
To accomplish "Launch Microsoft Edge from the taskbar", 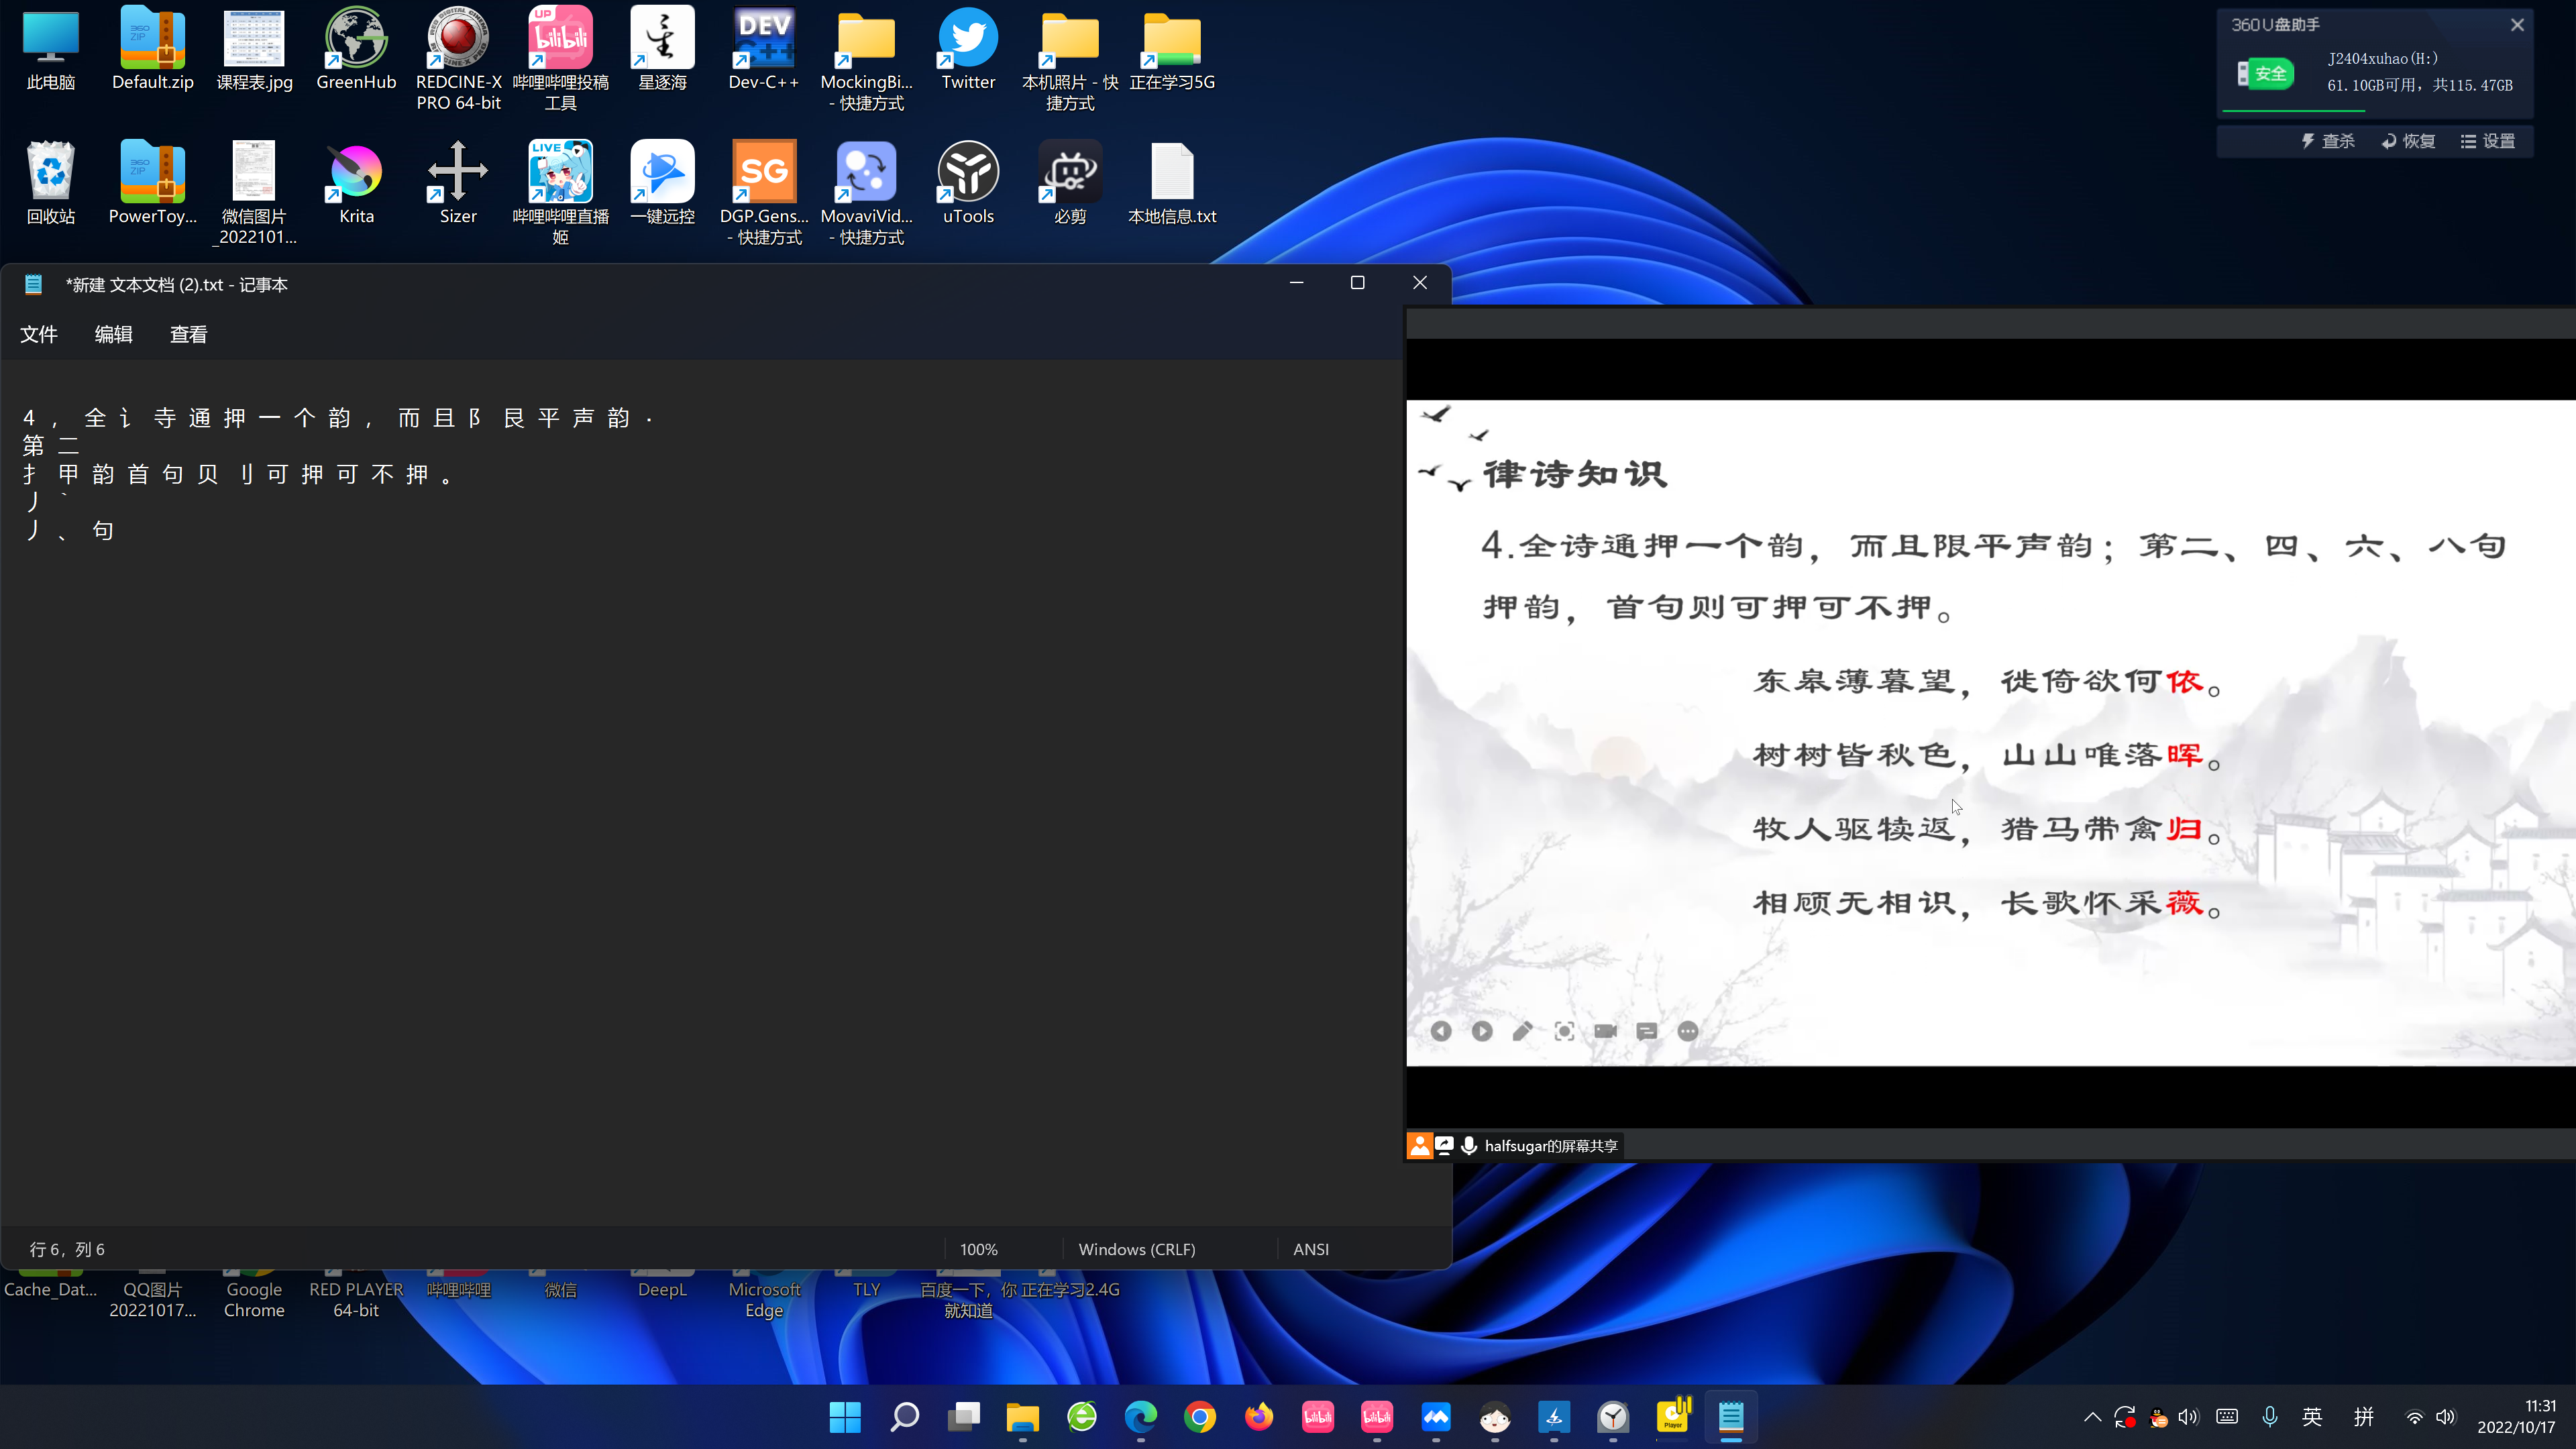I will tap(1141, 1417).
